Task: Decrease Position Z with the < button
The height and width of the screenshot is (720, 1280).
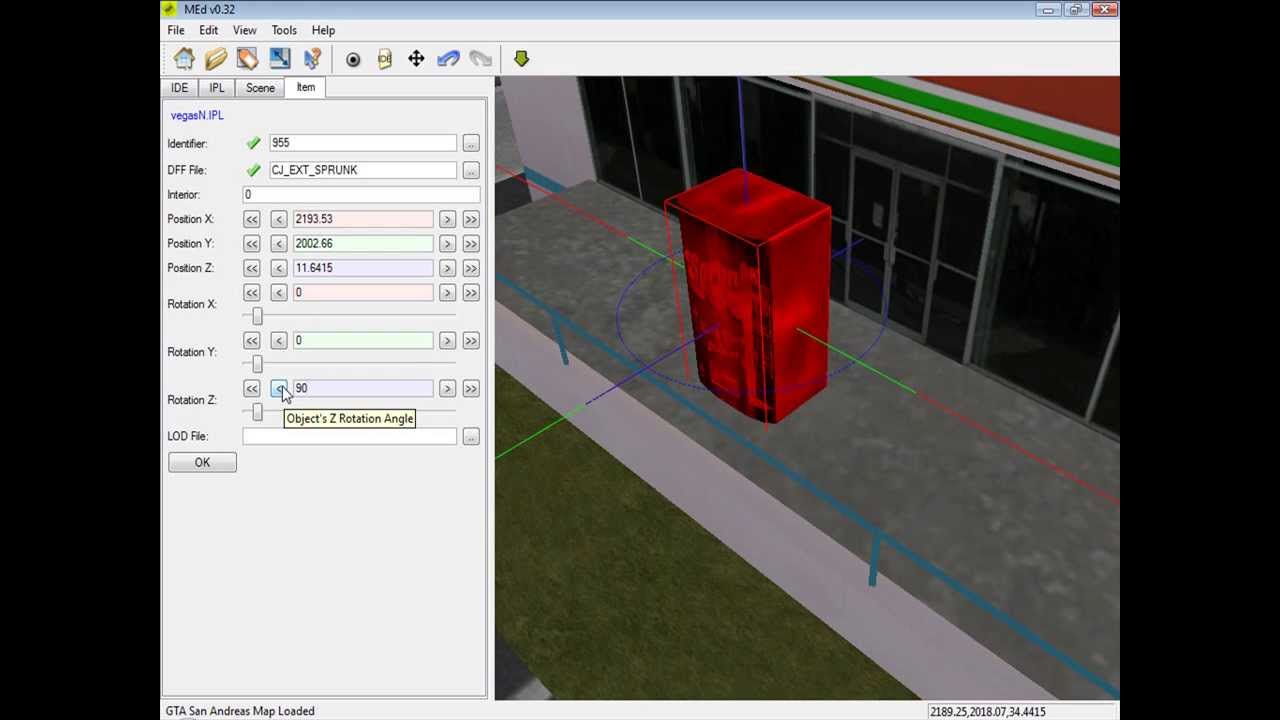Action: pyautogui.click(x=278, y=268)
